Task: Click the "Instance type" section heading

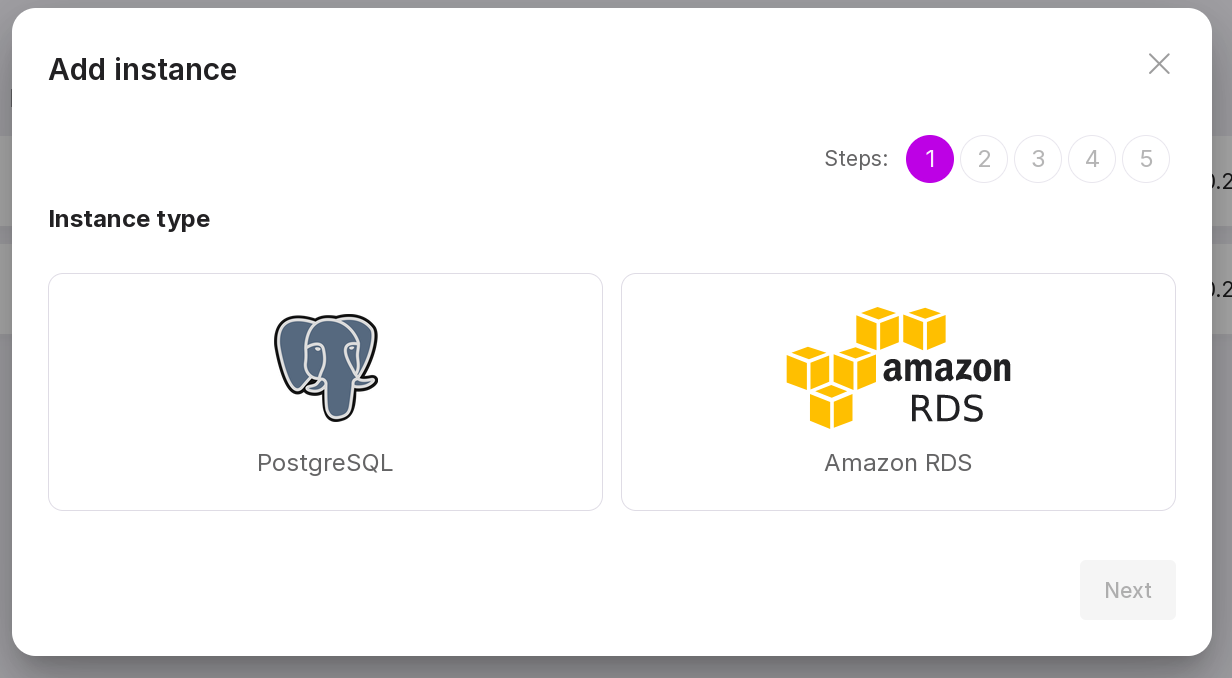Action: point(129,219)
